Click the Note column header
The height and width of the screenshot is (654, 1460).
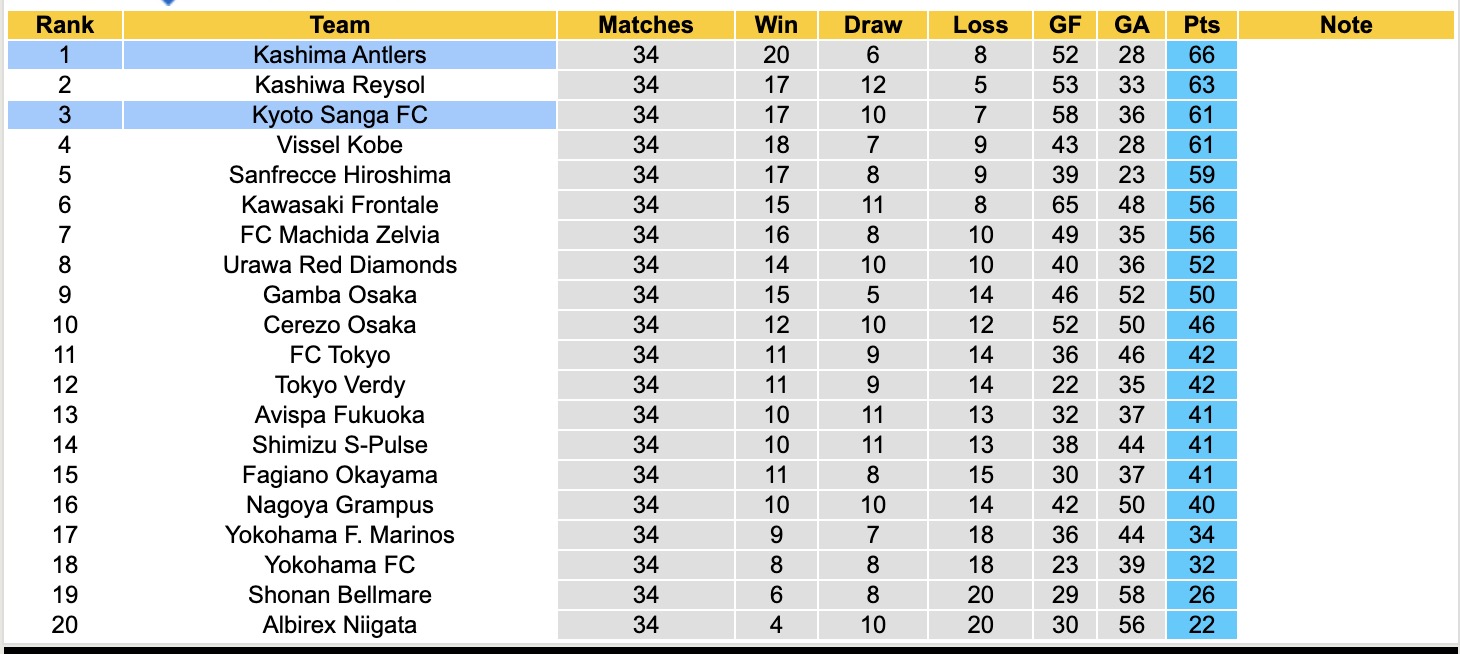point(1346,25)
